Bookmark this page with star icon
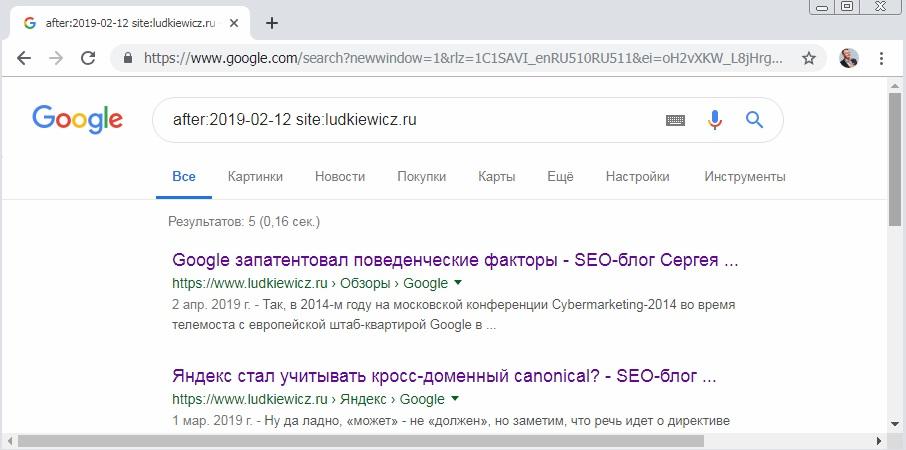Screen dimensions: 906x450 [809, 58]
